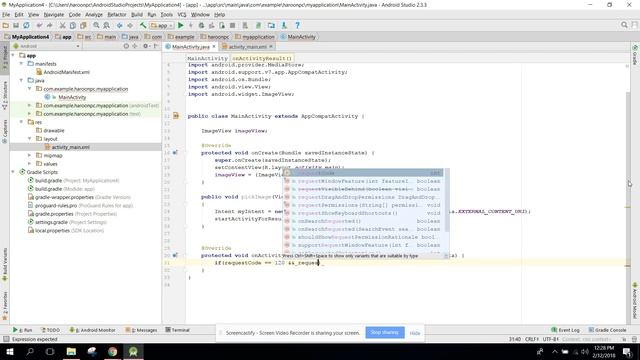Screen dimensions: 640x360
Task: Click the onActivityResult() editor breadcrumb
Action: (262, 58)
